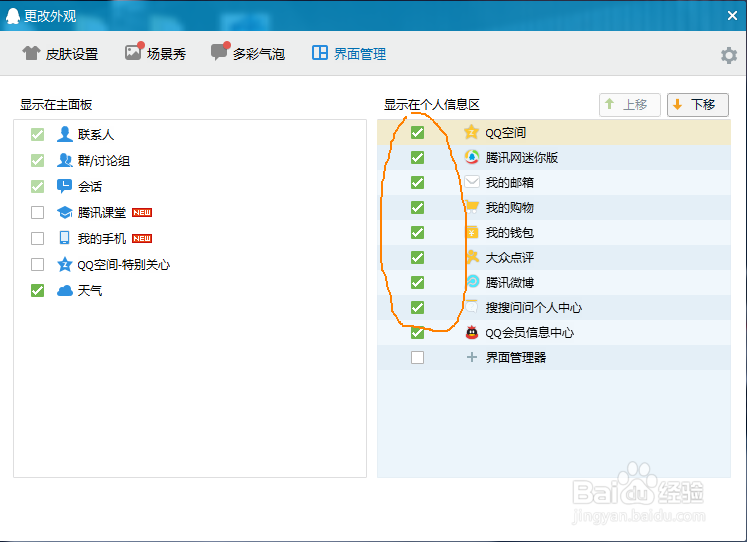Click the 腾讯微博 icon
The image size is (747, 542).
(473, 281)
